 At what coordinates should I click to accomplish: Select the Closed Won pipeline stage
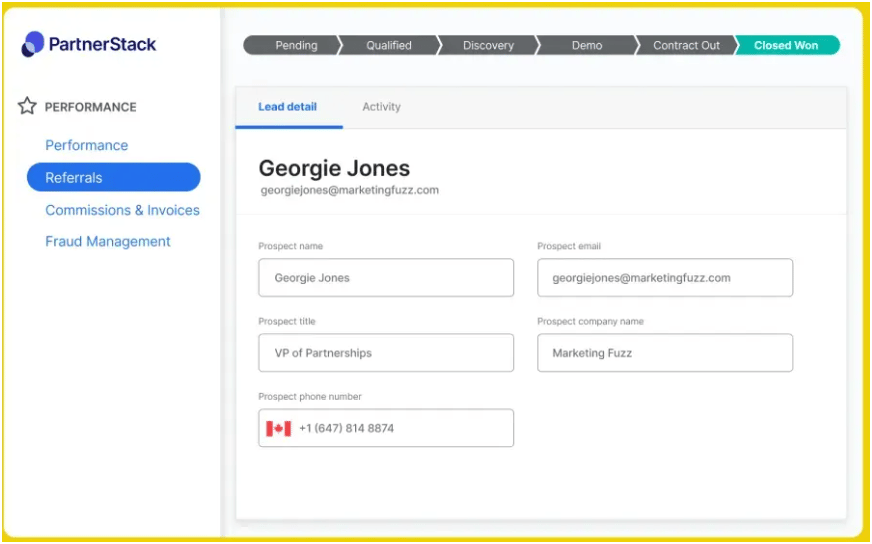pyautogui.click(x=786, y=45)
